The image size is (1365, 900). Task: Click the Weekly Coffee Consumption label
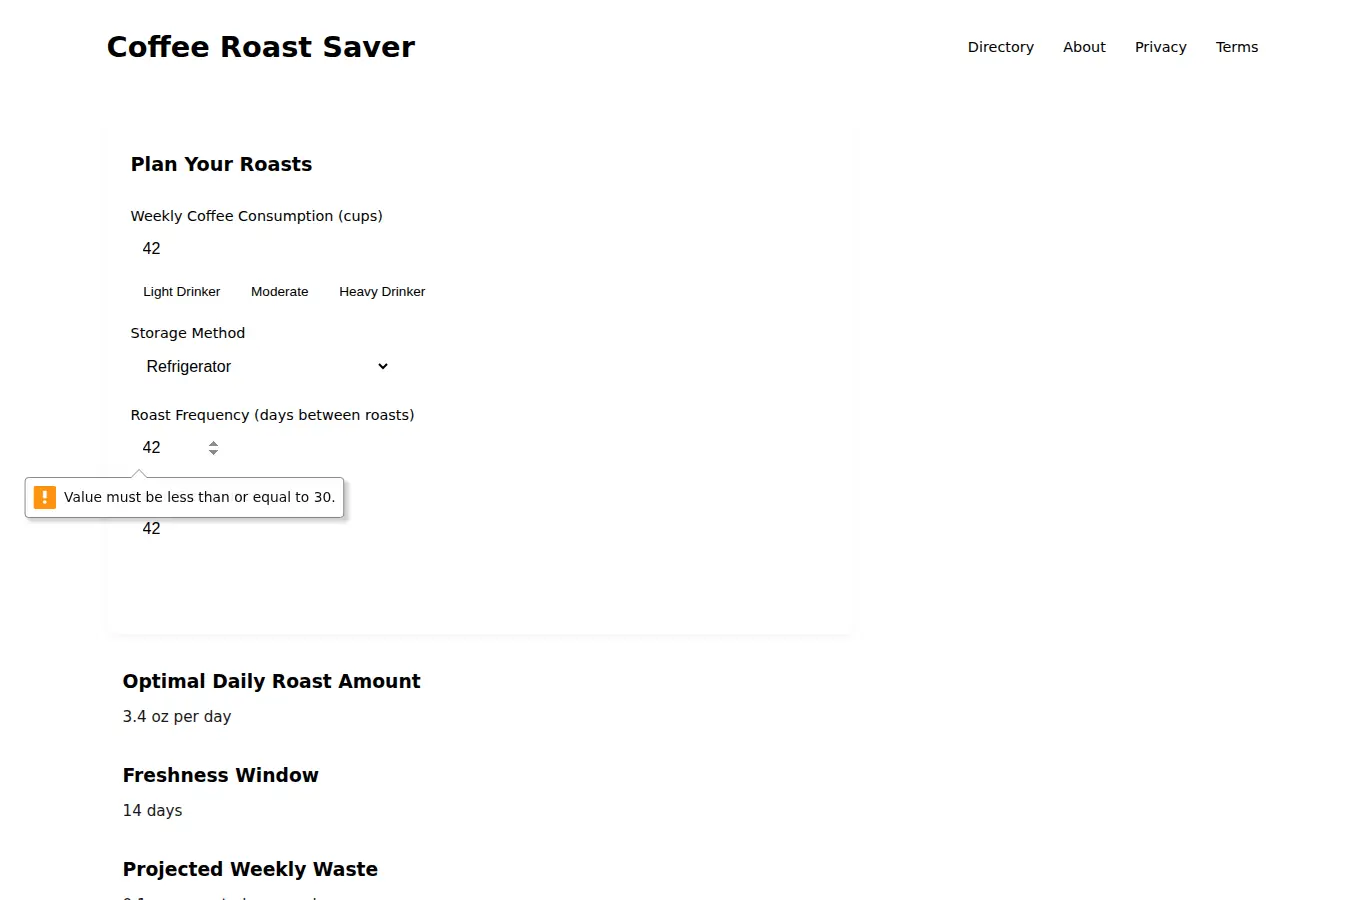tap(256, 216)
